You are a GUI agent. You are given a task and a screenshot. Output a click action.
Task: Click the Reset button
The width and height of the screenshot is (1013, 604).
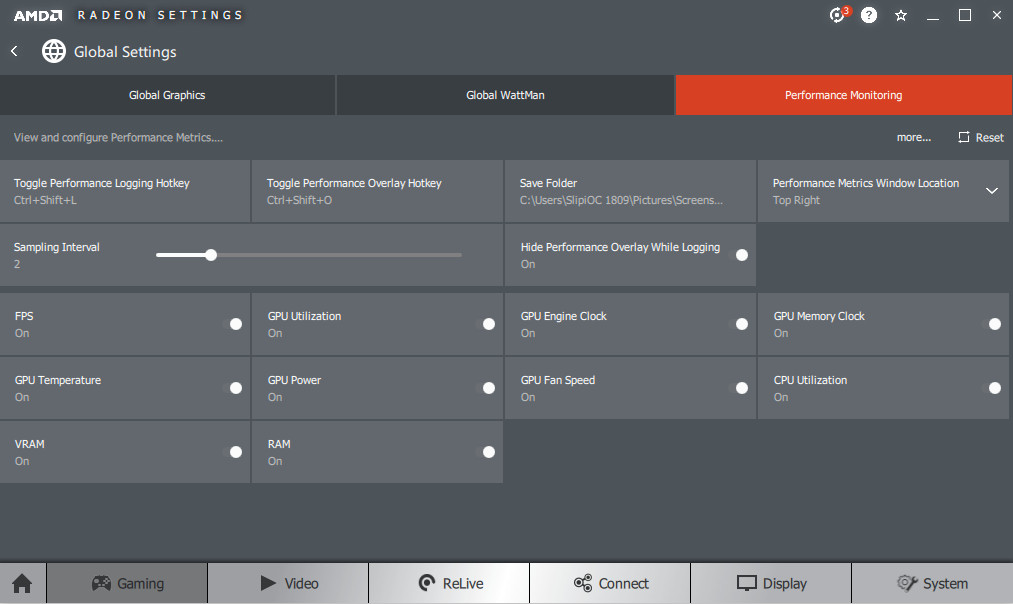coord(981,138)
